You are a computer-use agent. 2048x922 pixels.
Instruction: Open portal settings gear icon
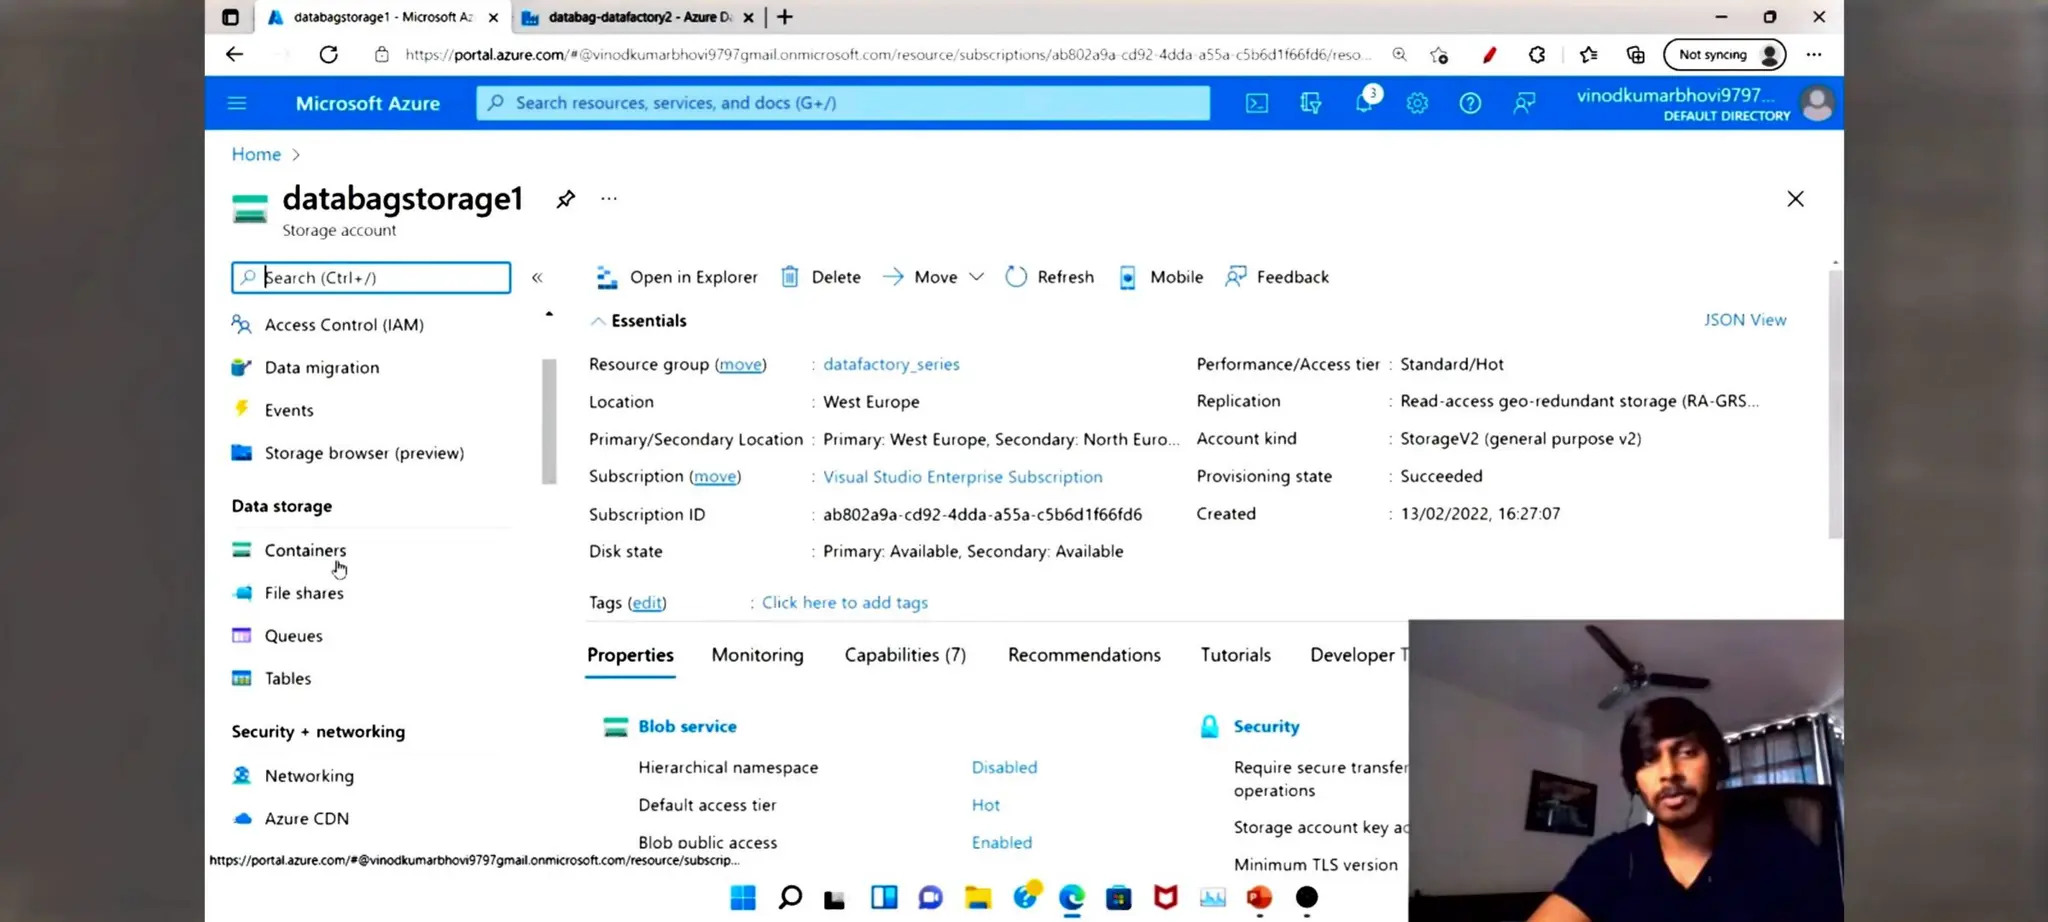click(x=1417, y=103)
